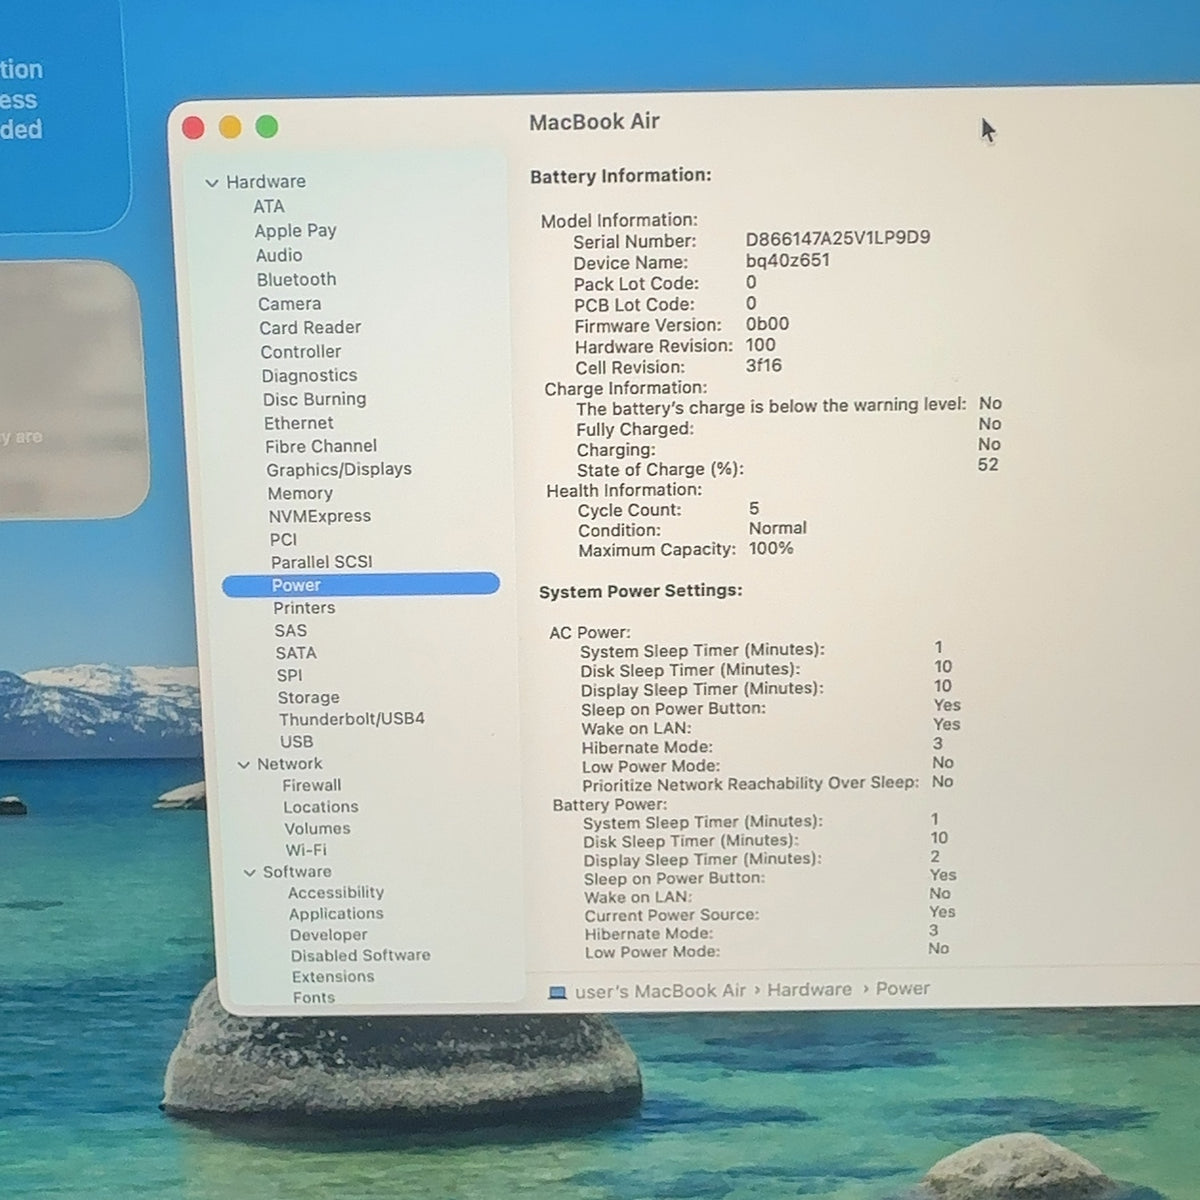This screenshot has width=1200, height=1200.
Task: Select Storage under Hardware
Action: click(x=309, y=698)
